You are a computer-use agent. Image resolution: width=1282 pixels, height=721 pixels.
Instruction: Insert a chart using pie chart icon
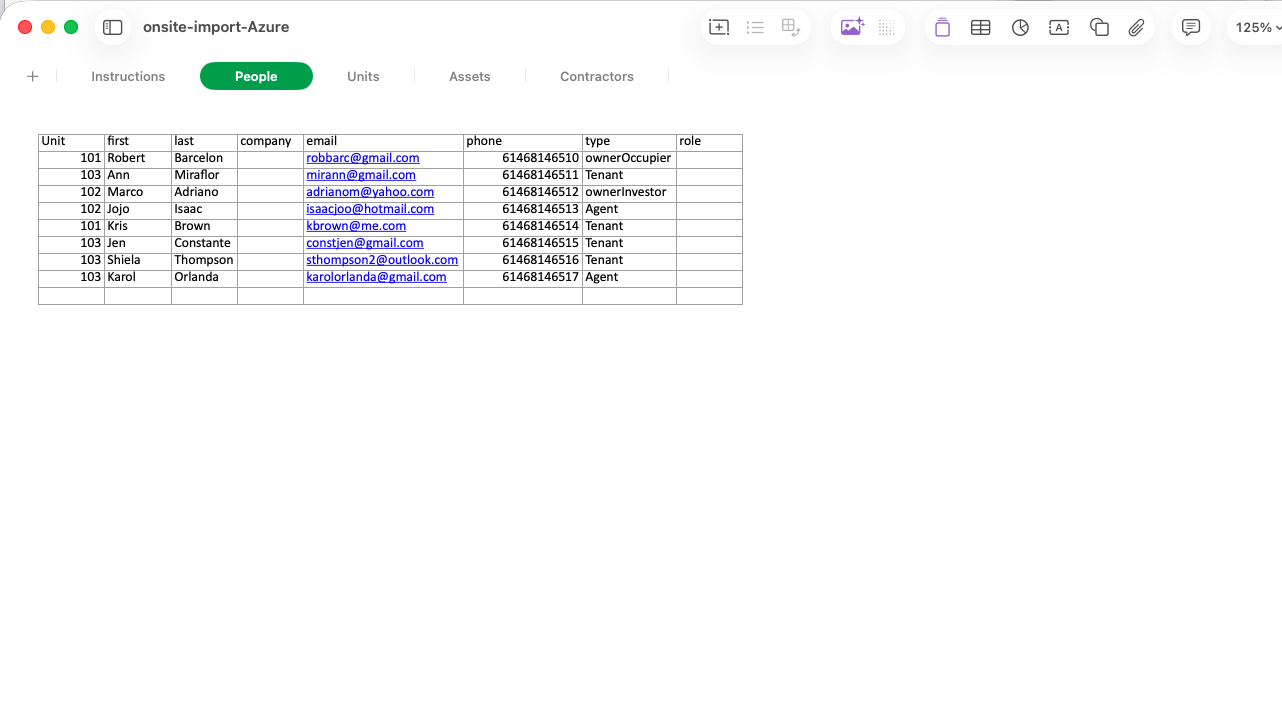click(x=1020, y=28)
